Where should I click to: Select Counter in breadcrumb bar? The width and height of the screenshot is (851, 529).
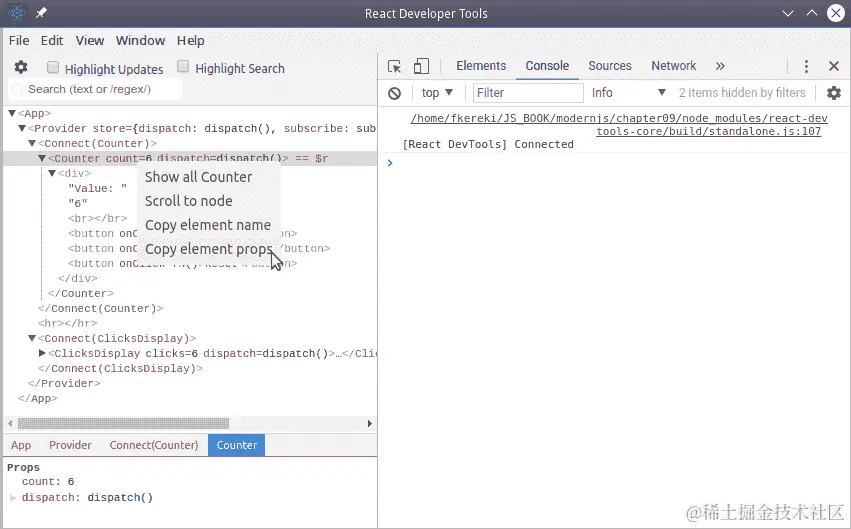(237, 445)
